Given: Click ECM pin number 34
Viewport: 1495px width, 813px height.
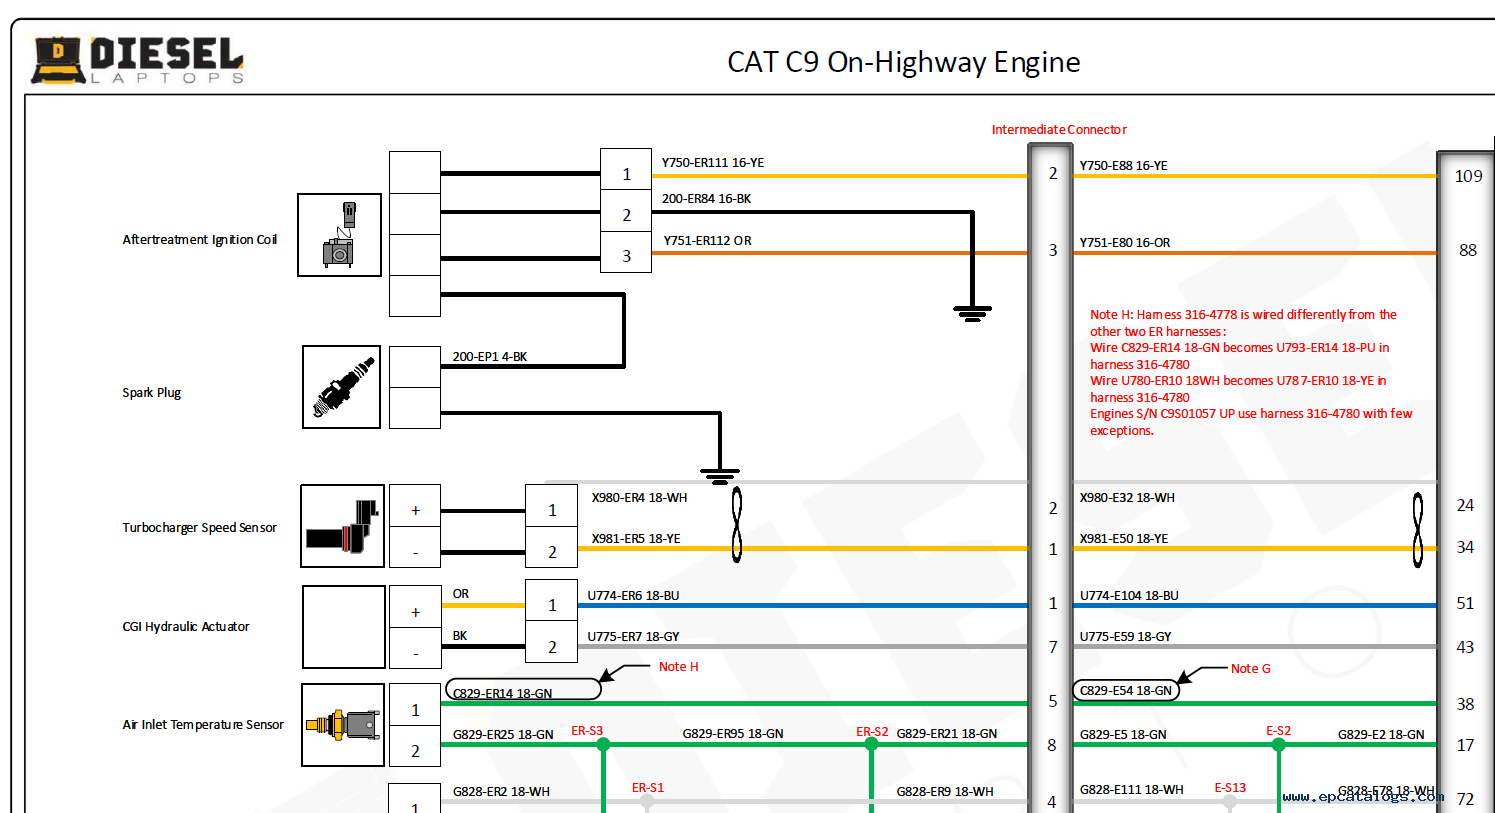Looking at the screenshot, I should click(1465, 547).
